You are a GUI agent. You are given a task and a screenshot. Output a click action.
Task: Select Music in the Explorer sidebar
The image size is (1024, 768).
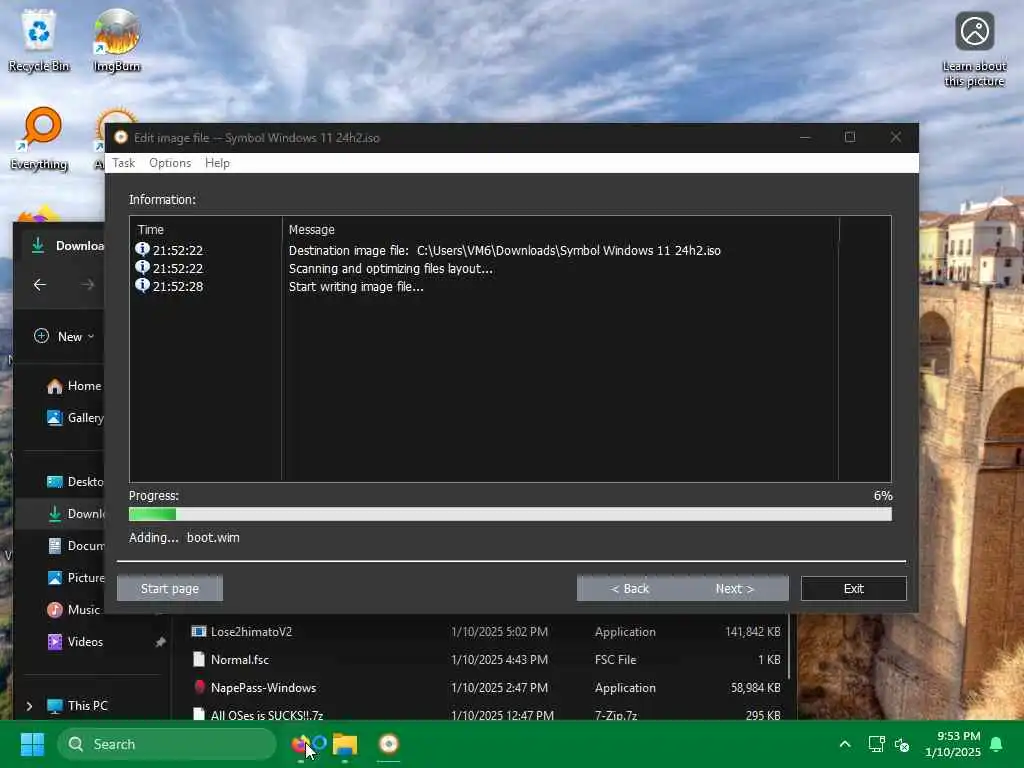(x=73, y=609)
